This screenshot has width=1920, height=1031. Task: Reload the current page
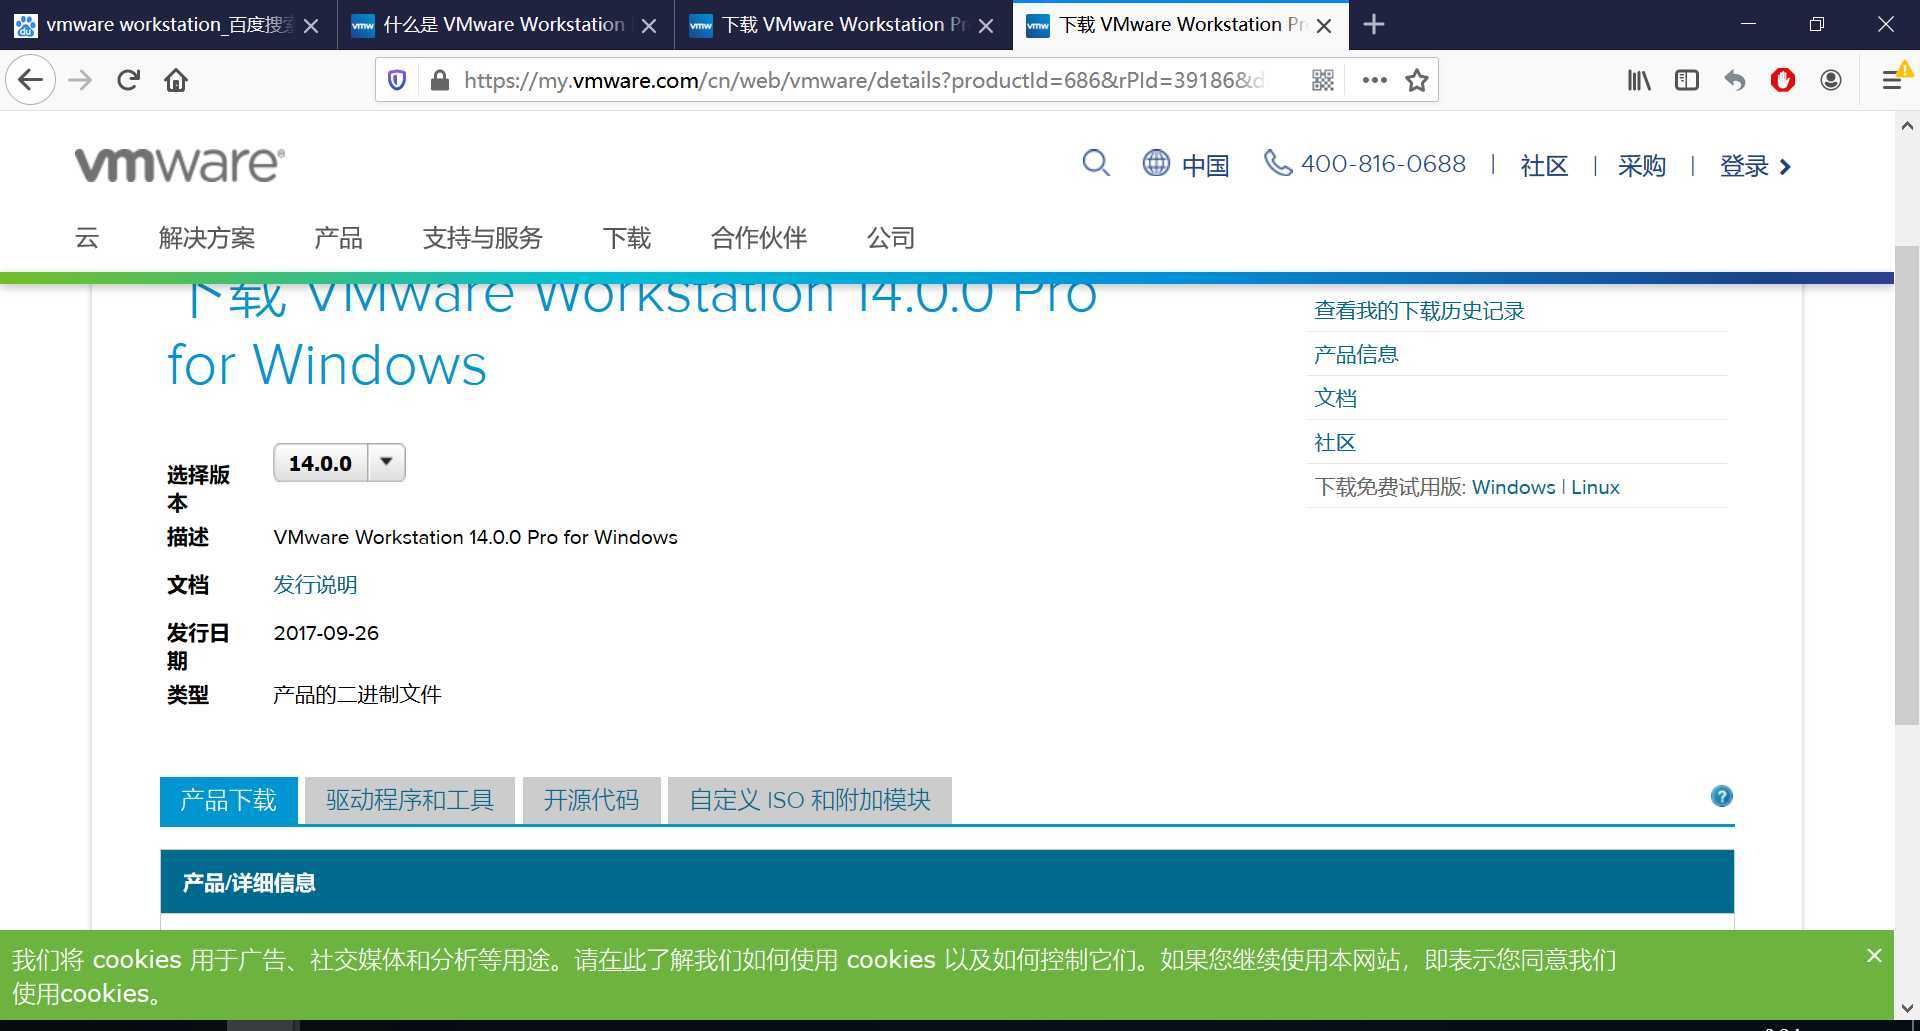pos(128,80)
